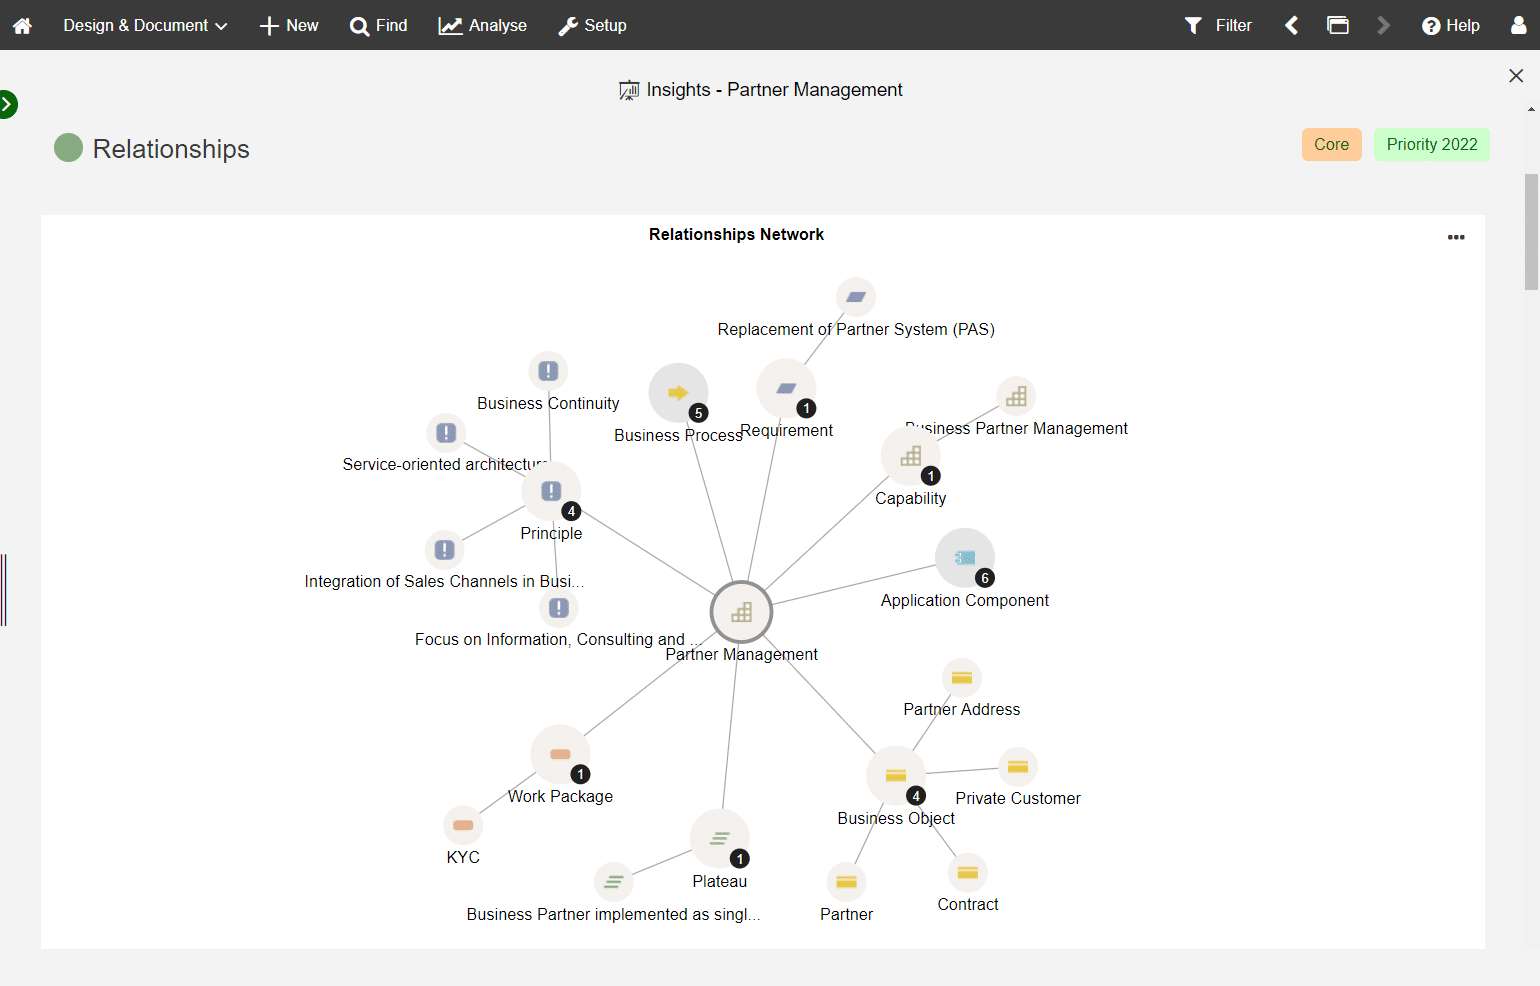Open the Help menu

coord(1451,25)
